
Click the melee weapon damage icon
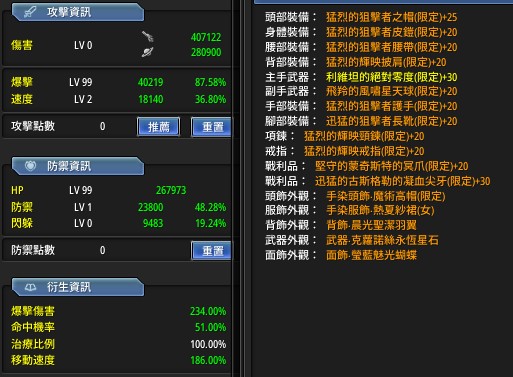click(147, 36)
